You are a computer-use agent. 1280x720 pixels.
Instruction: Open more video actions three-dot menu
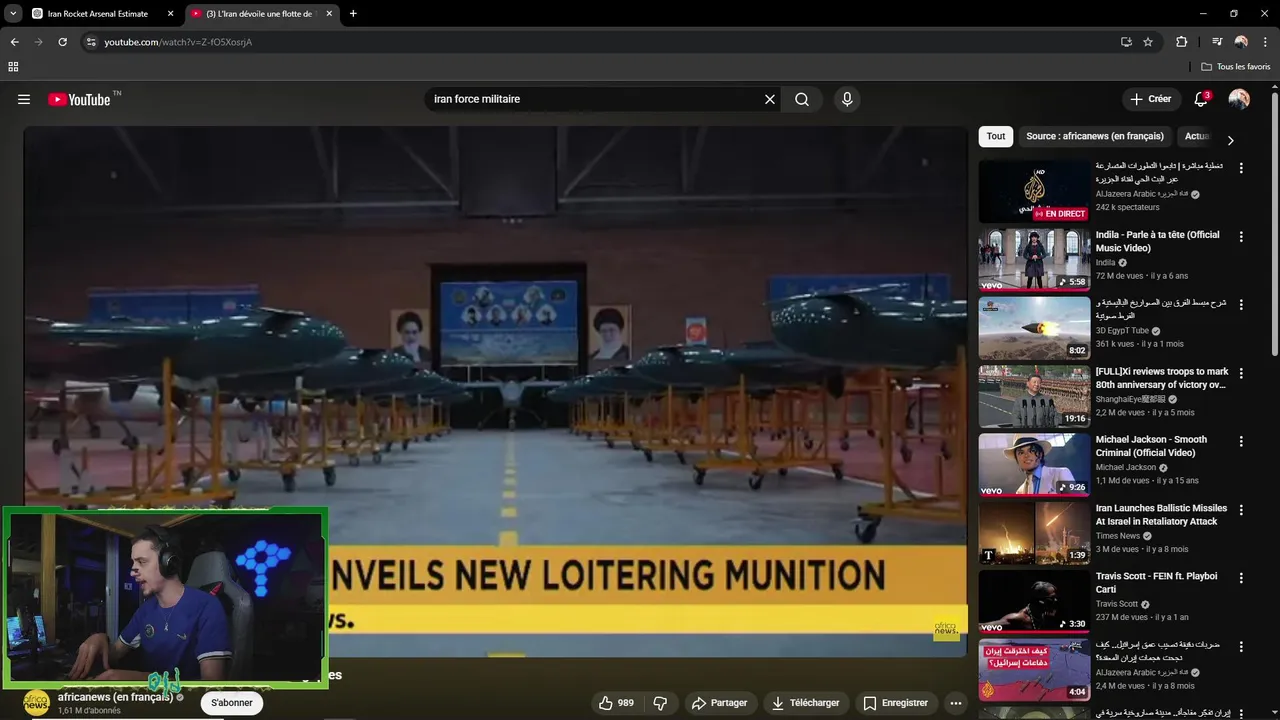pyautogui.click(x=956, y=703)
